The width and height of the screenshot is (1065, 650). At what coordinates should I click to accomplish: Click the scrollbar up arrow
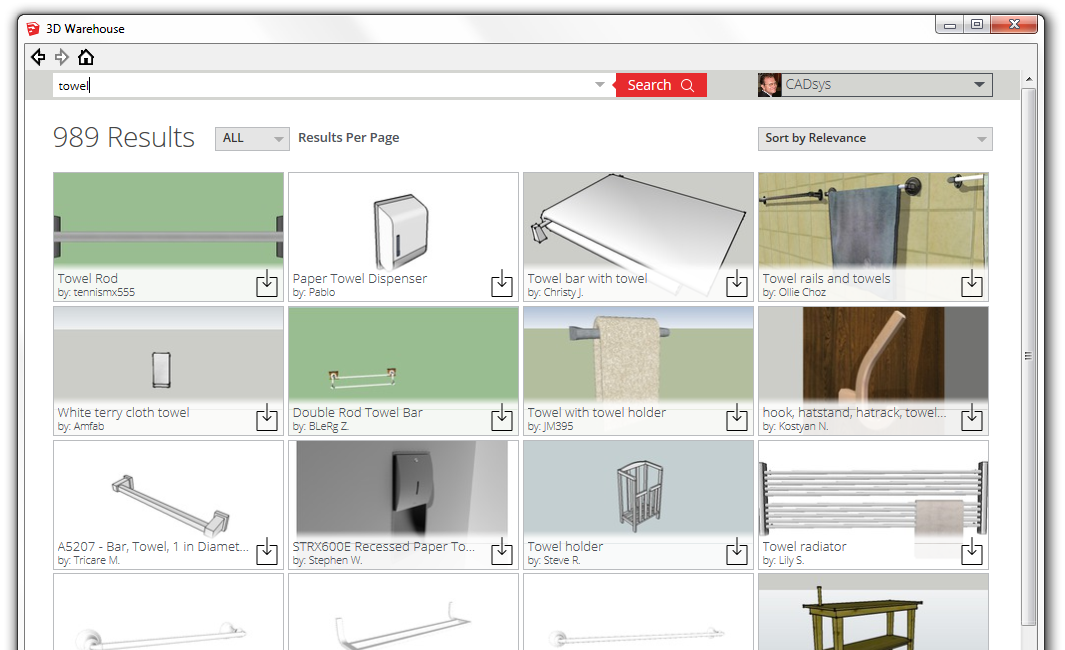(1028, 79)
